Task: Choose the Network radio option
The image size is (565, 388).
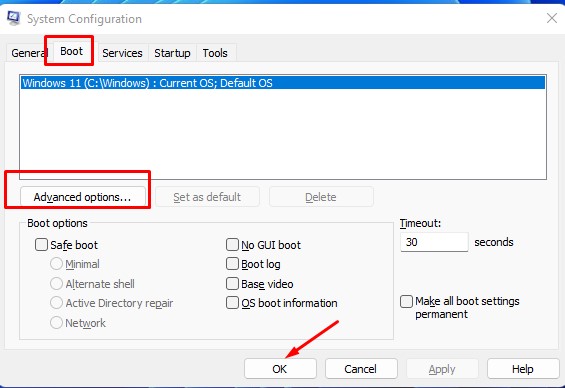Action: 56,322
